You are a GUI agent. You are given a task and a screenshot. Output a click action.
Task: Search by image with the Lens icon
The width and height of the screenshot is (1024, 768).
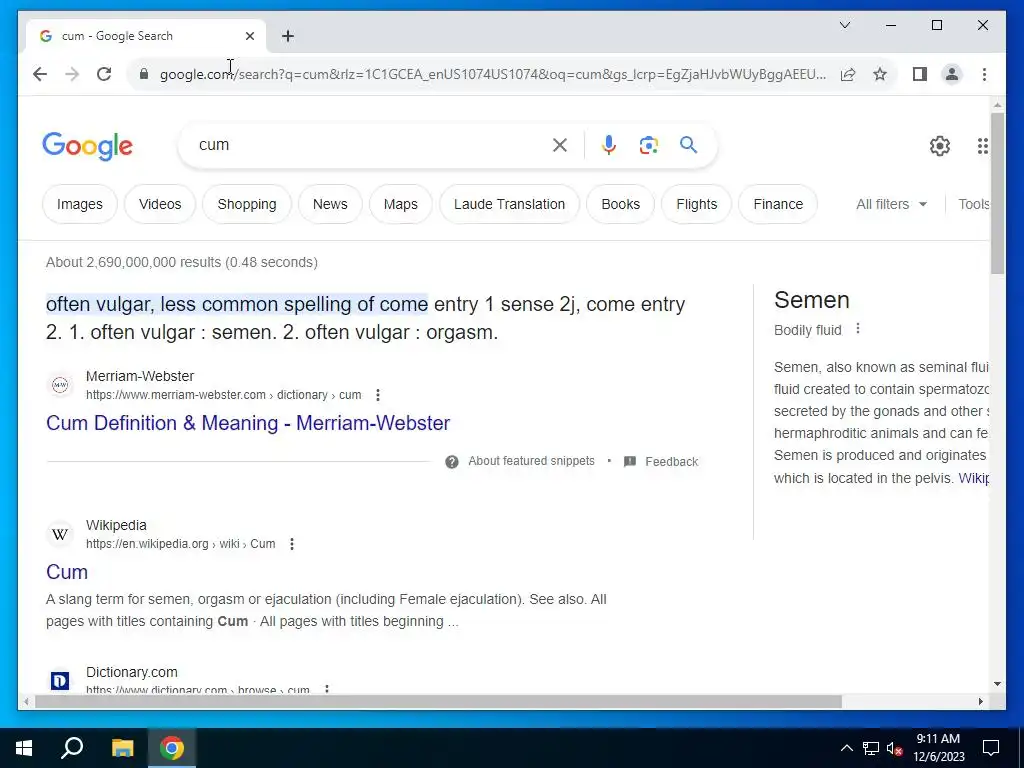(648, 145)
